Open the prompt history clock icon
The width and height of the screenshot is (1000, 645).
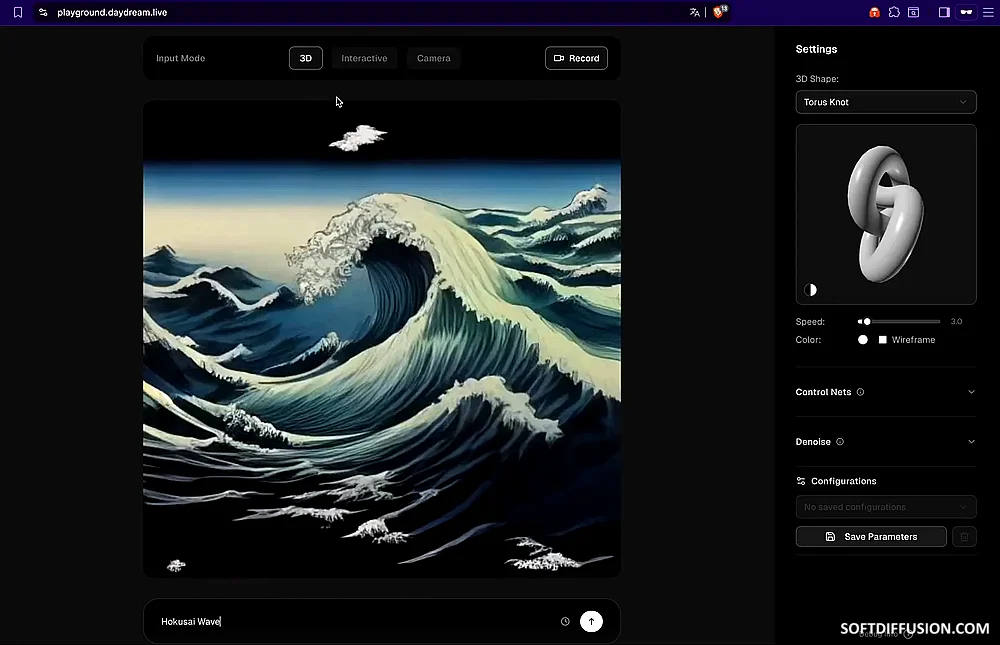(x=565, y=621)
